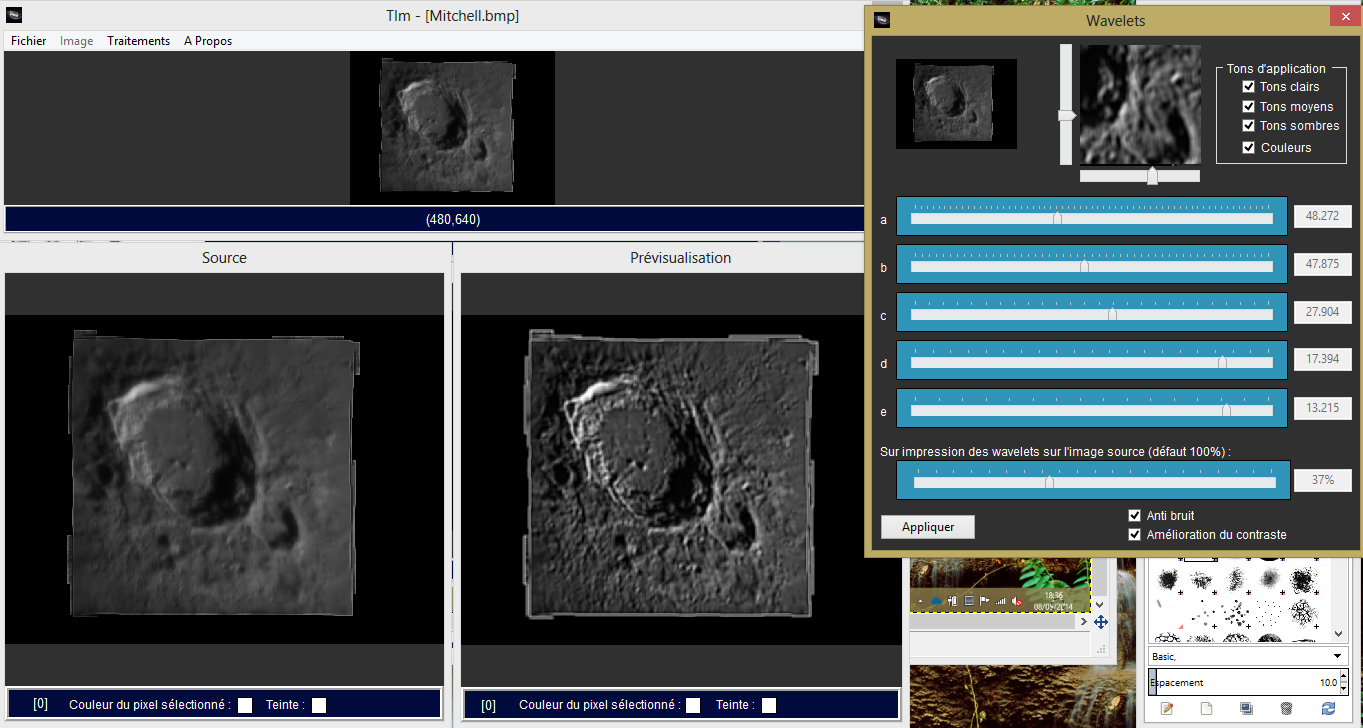
Task: Click the brushes list scroll-down arrow
Action: (x=1339, y=636)
